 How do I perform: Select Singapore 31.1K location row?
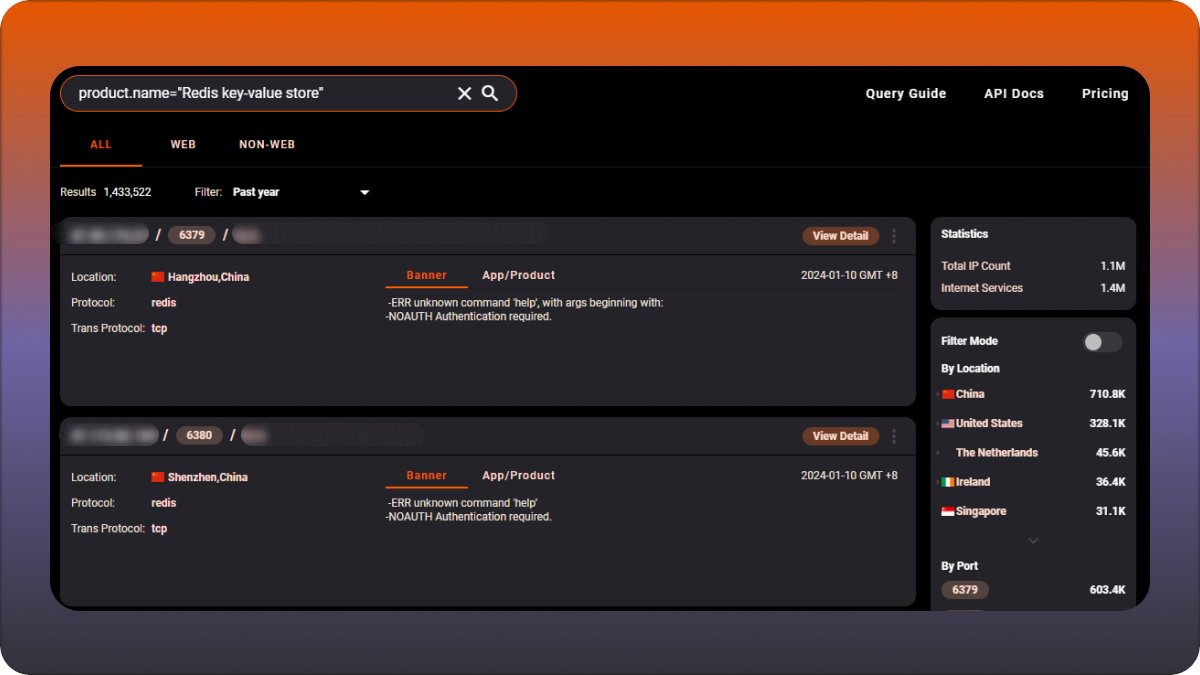(x=1033, y=511)
